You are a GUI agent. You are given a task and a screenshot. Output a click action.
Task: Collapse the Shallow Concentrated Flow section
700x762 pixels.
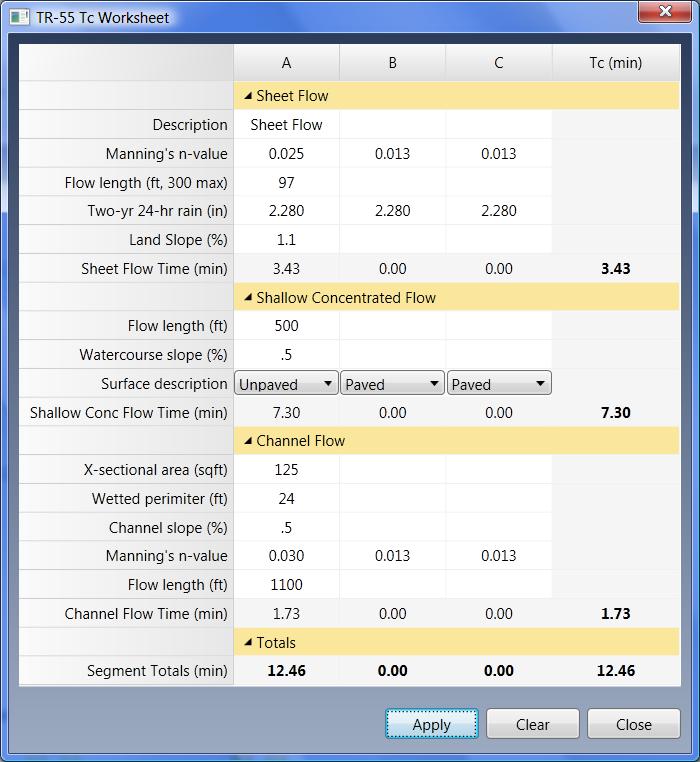247,298
